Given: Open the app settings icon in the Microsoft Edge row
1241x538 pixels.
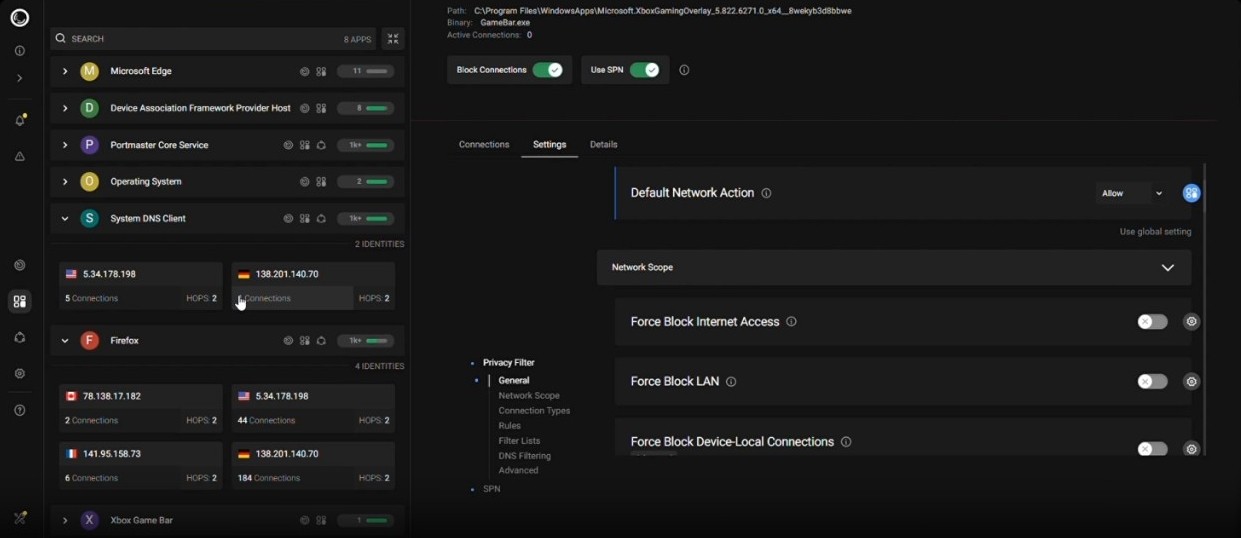Looking at the screenshot, I should [321, 72].
